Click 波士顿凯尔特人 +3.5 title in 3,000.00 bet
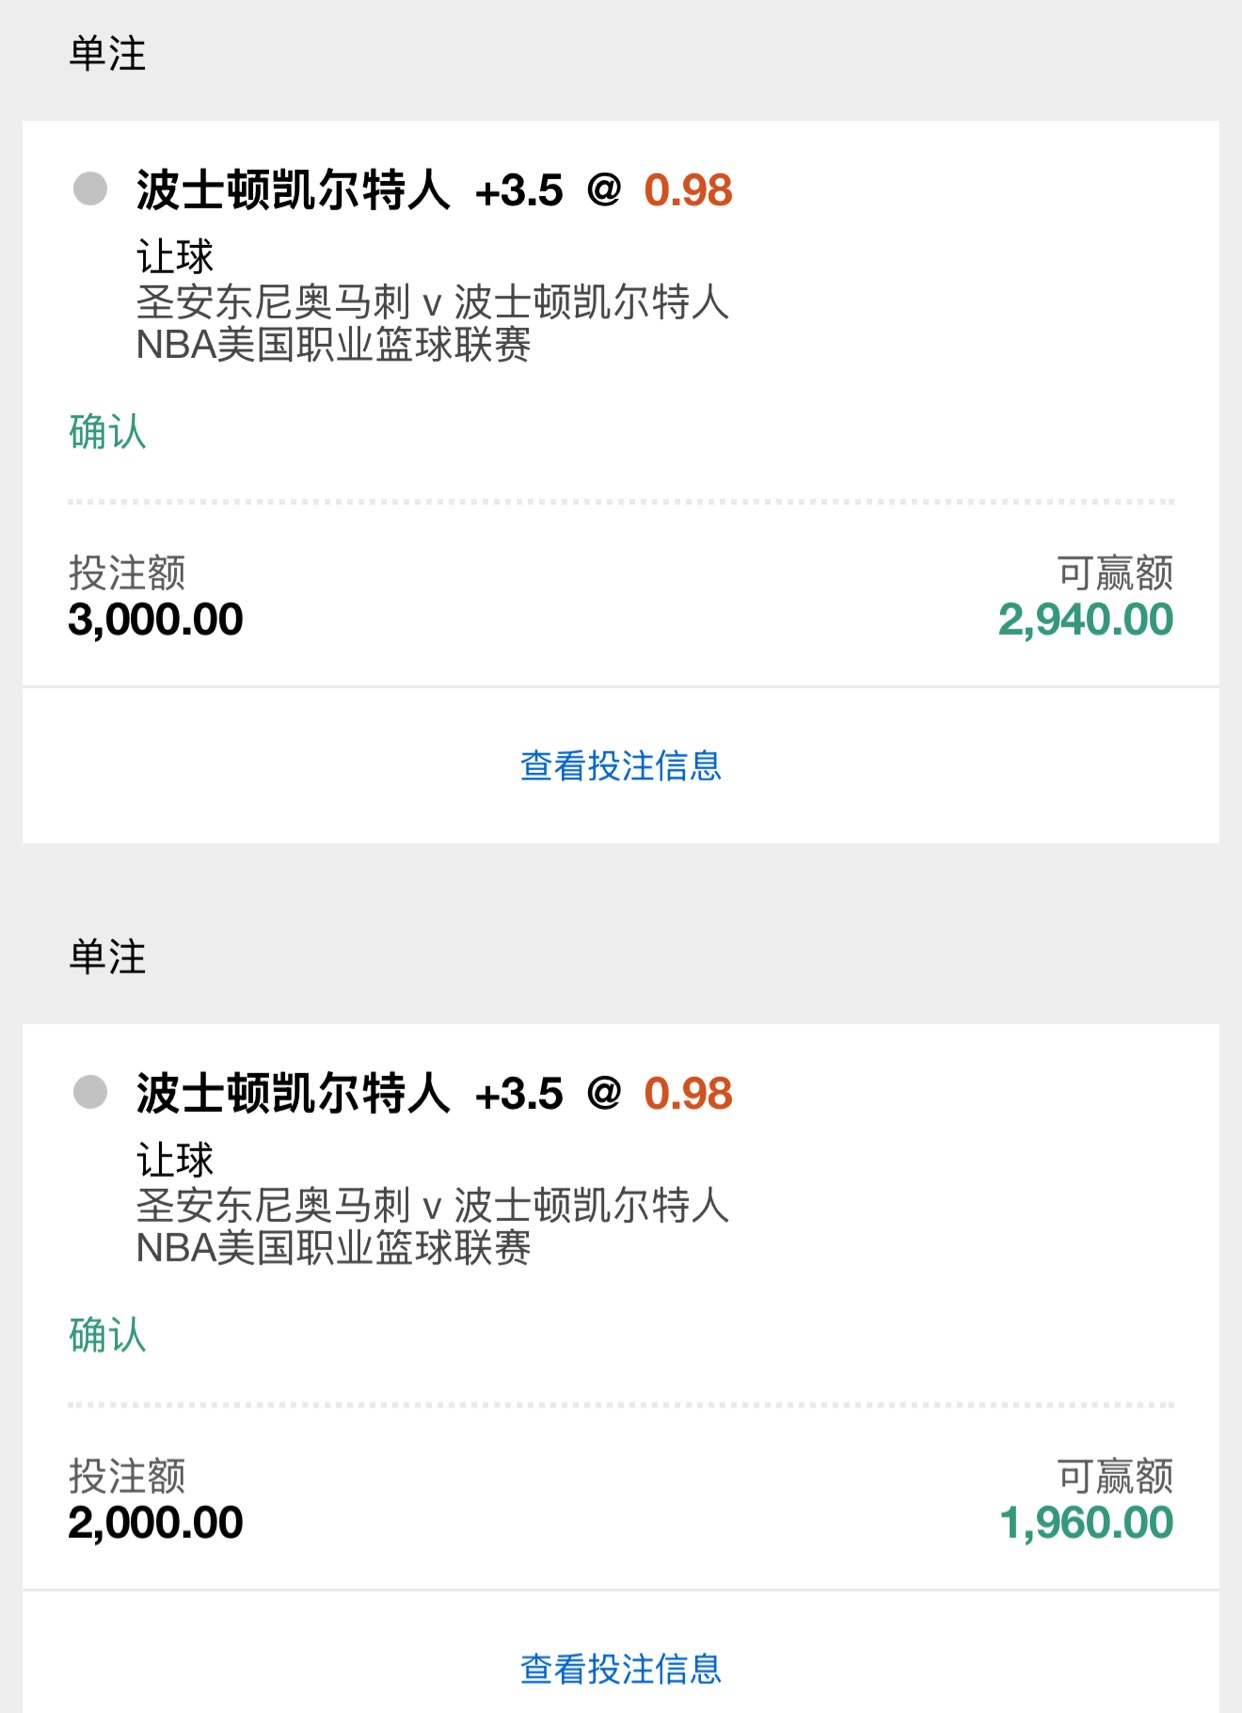The height and width of the screenshot is (1713, 1242). (349, 190)
